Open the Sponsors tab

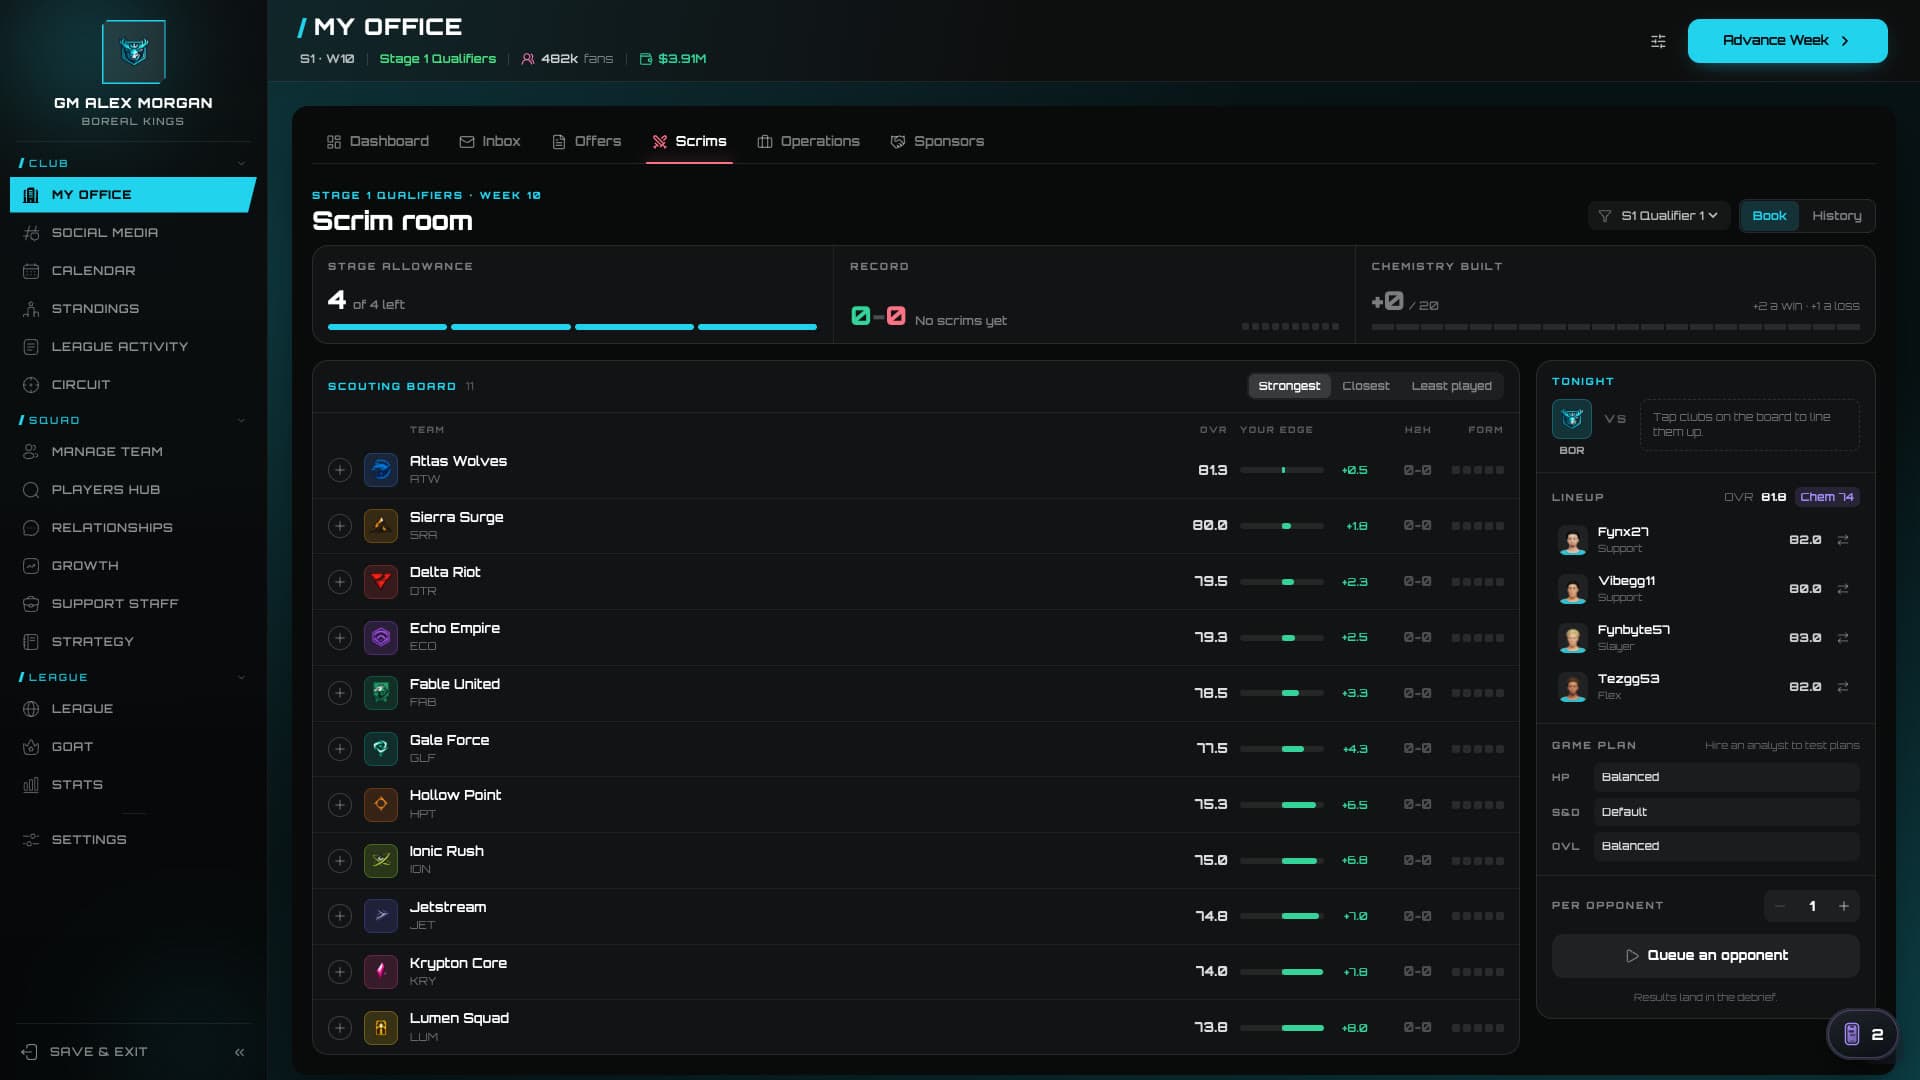point(937,142)
